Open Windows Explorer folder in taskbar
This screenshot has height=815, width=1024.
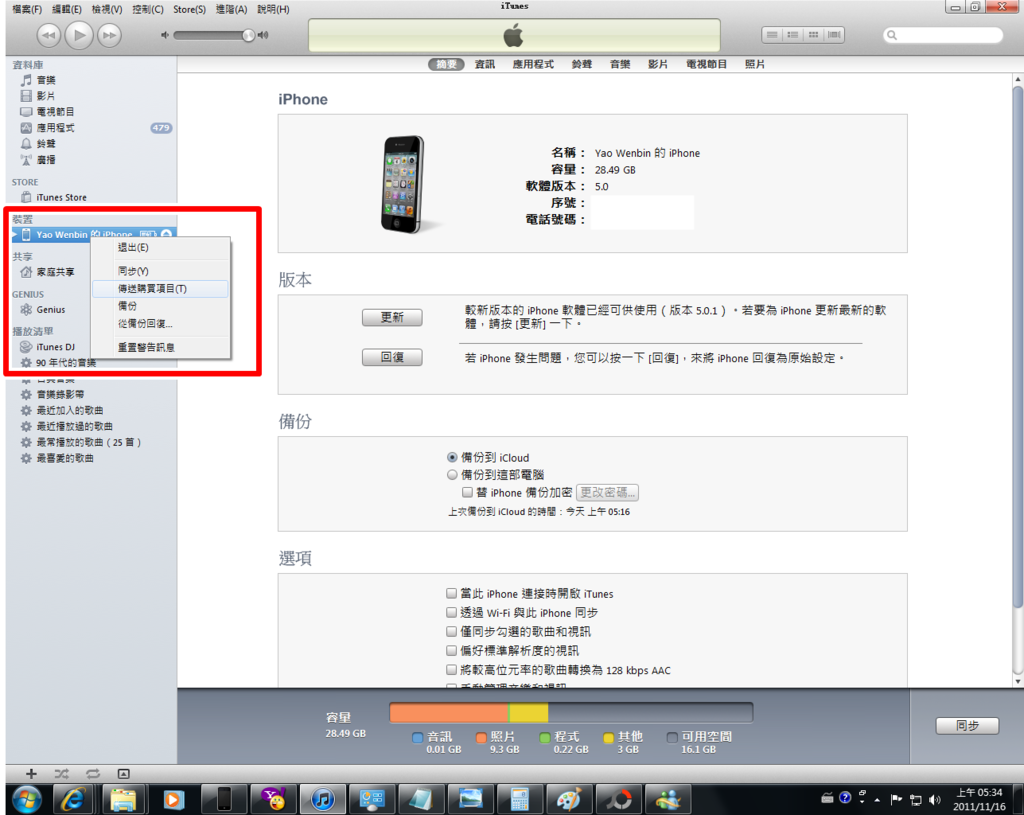point(122,799)
